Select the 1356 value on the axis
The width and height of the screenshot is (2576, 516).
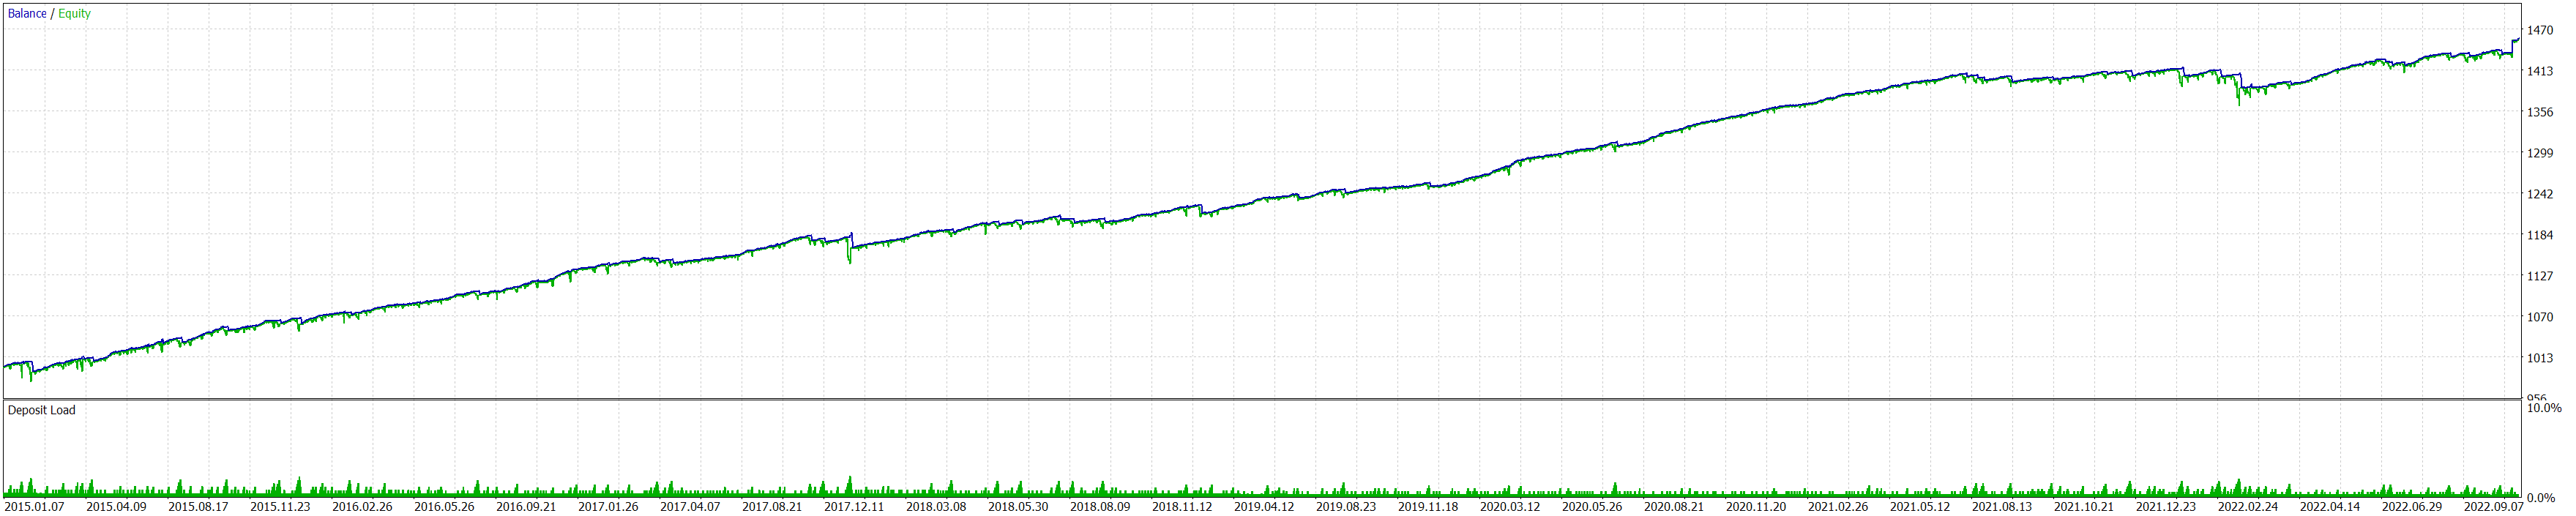(2540, 113)
